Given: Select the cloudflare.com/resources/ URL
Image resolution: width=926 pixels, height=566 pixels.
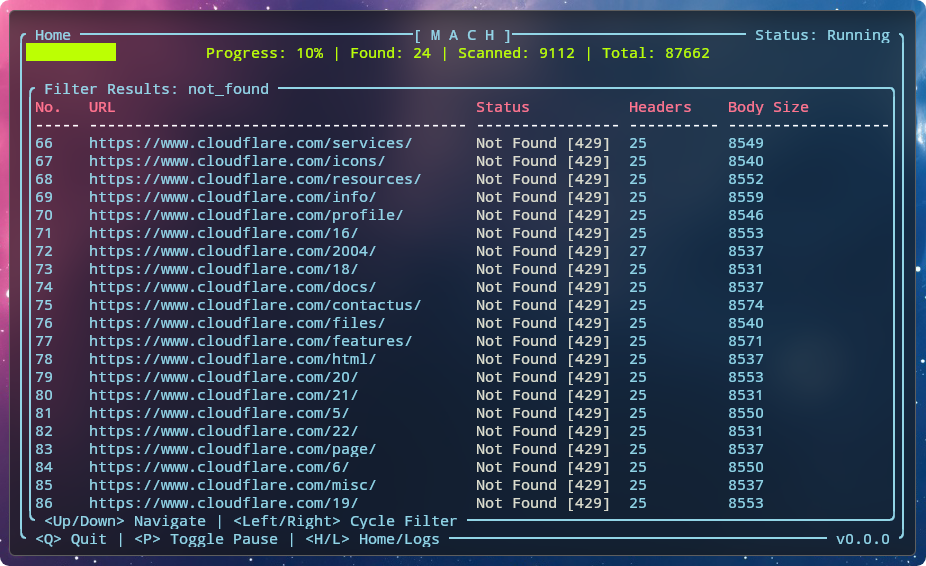Looking at the screenshot, I should [255, 180].
